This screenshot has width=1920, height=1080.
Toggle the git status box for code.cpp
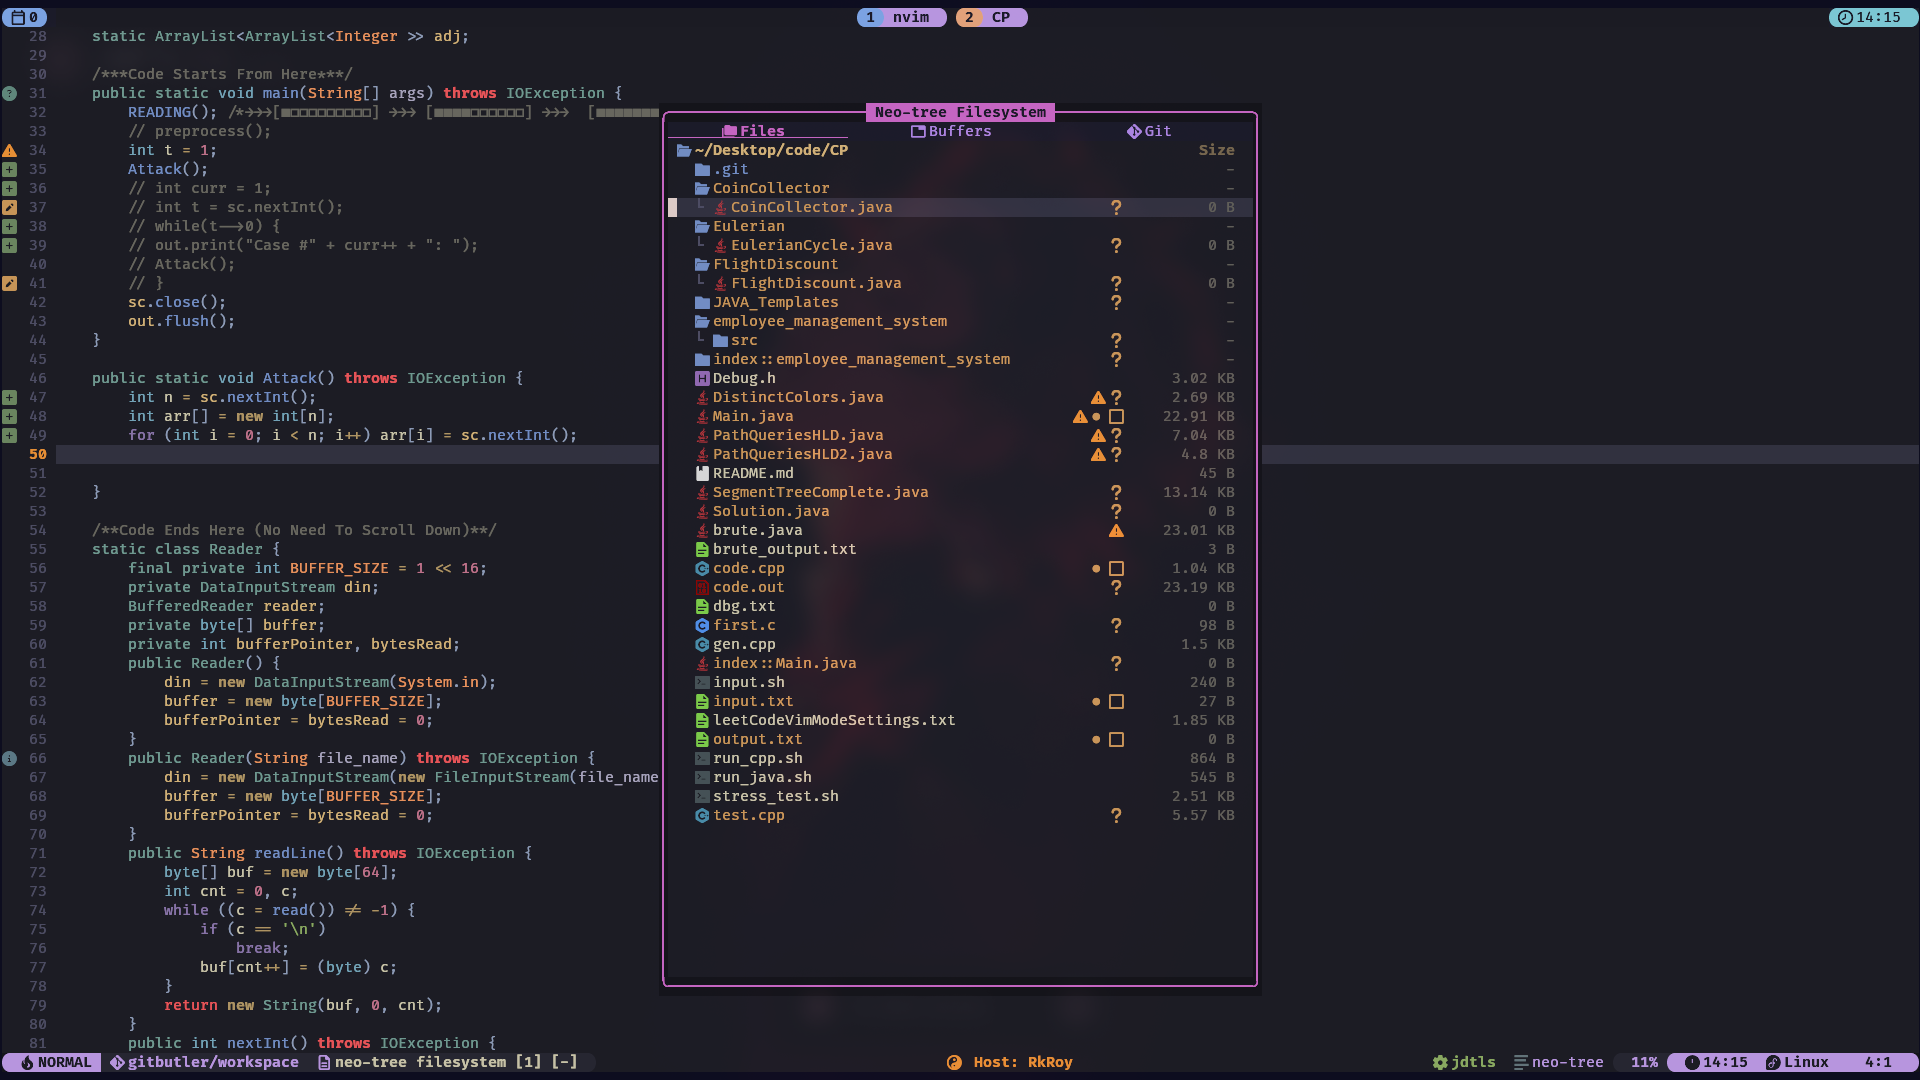pos(1116,569)
